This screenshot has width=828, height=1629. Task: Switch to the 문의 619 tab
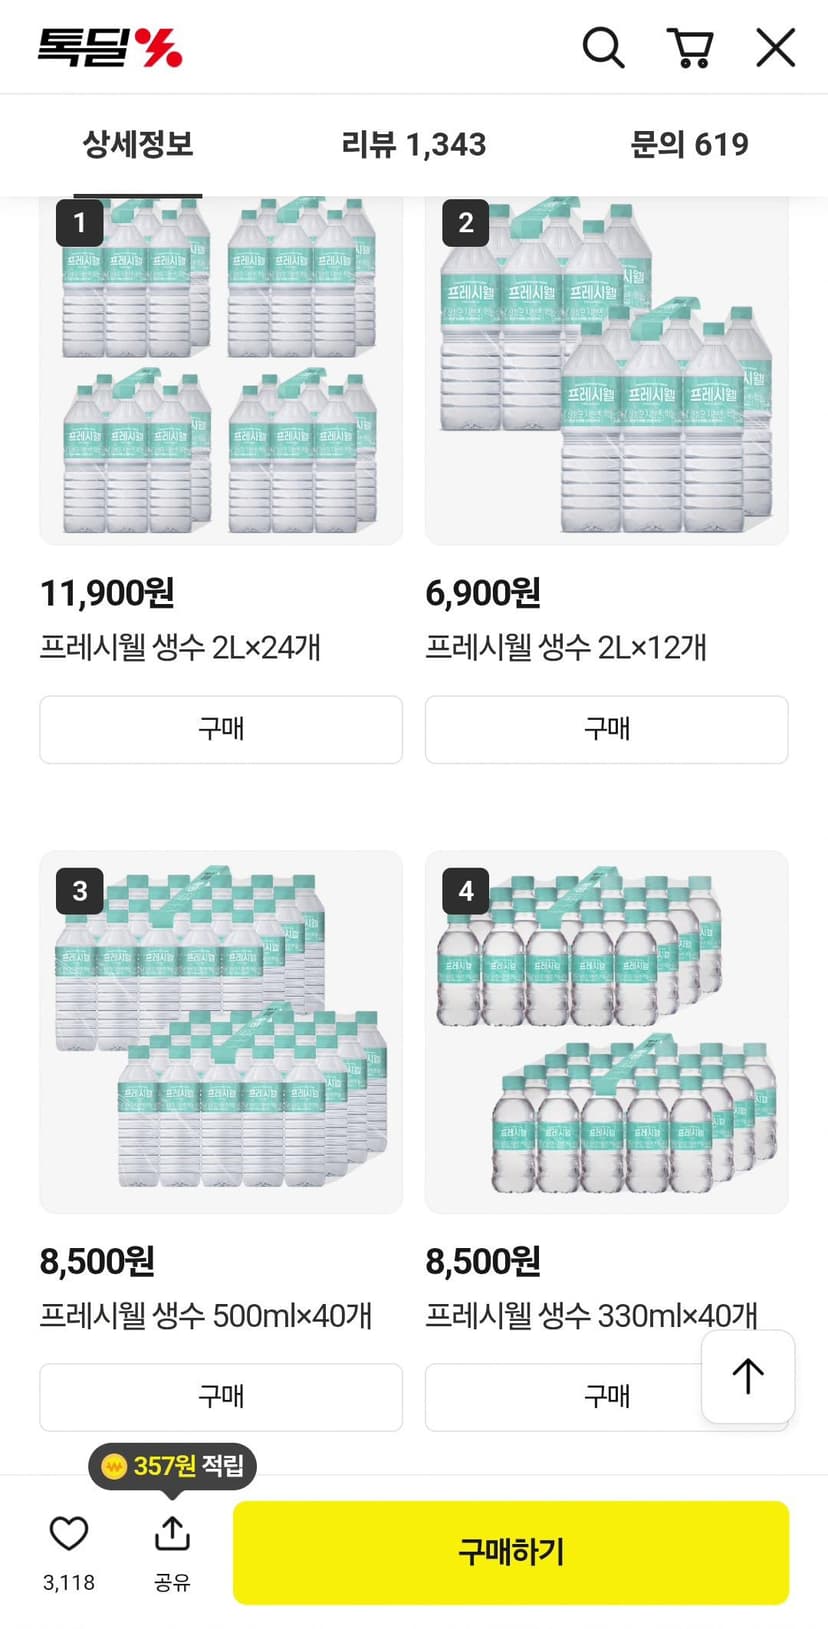coord(689,145)
